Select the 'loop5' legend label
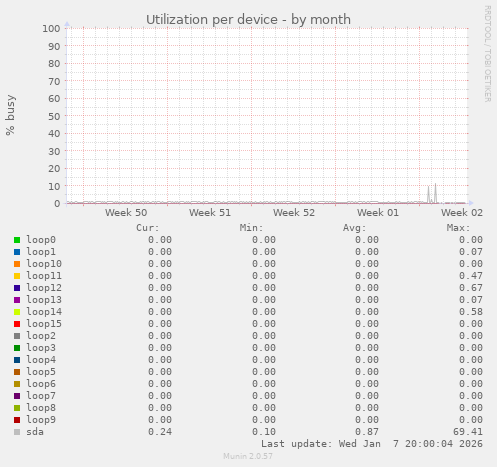The width and height of the screenshot is (497, 467). pos(41,372)
